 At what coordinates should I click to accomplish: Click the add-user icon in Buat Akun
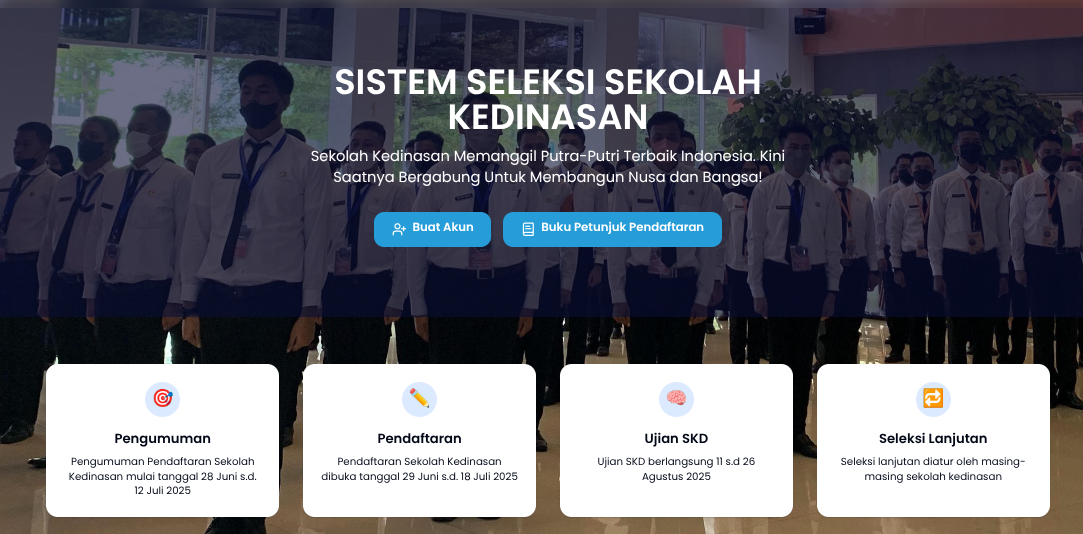[x=399, y=229]
